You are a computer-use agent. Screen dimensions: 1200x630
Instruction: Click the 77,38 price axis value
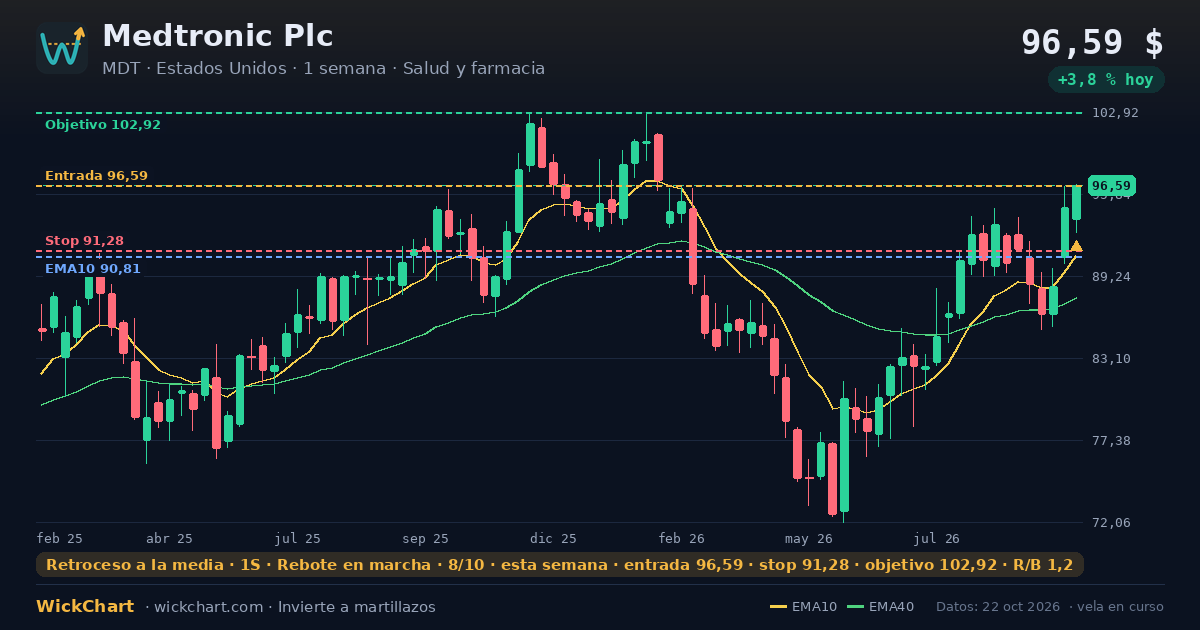[1111, 441]
